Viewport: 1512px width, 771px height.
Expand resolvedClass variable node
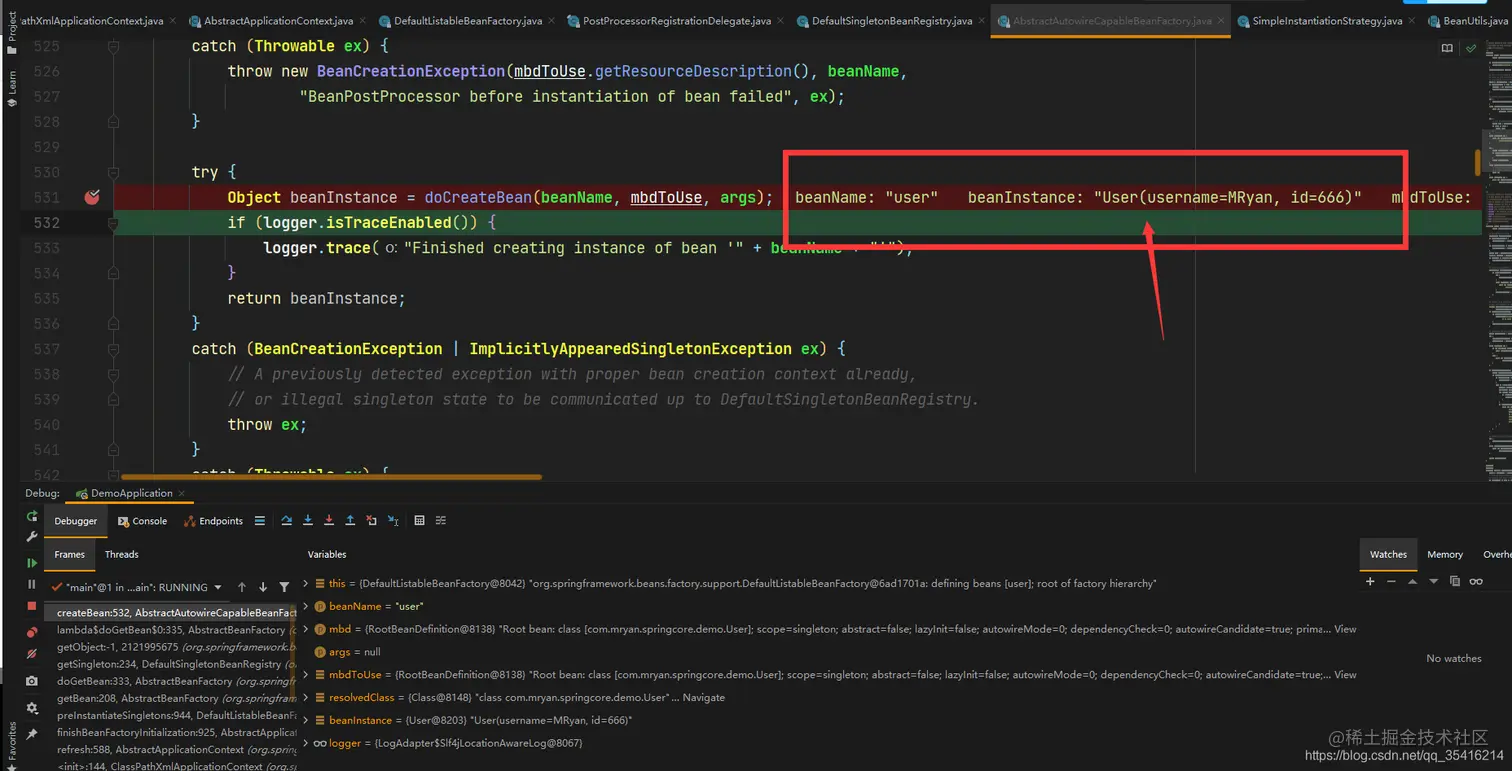point(306,697)
